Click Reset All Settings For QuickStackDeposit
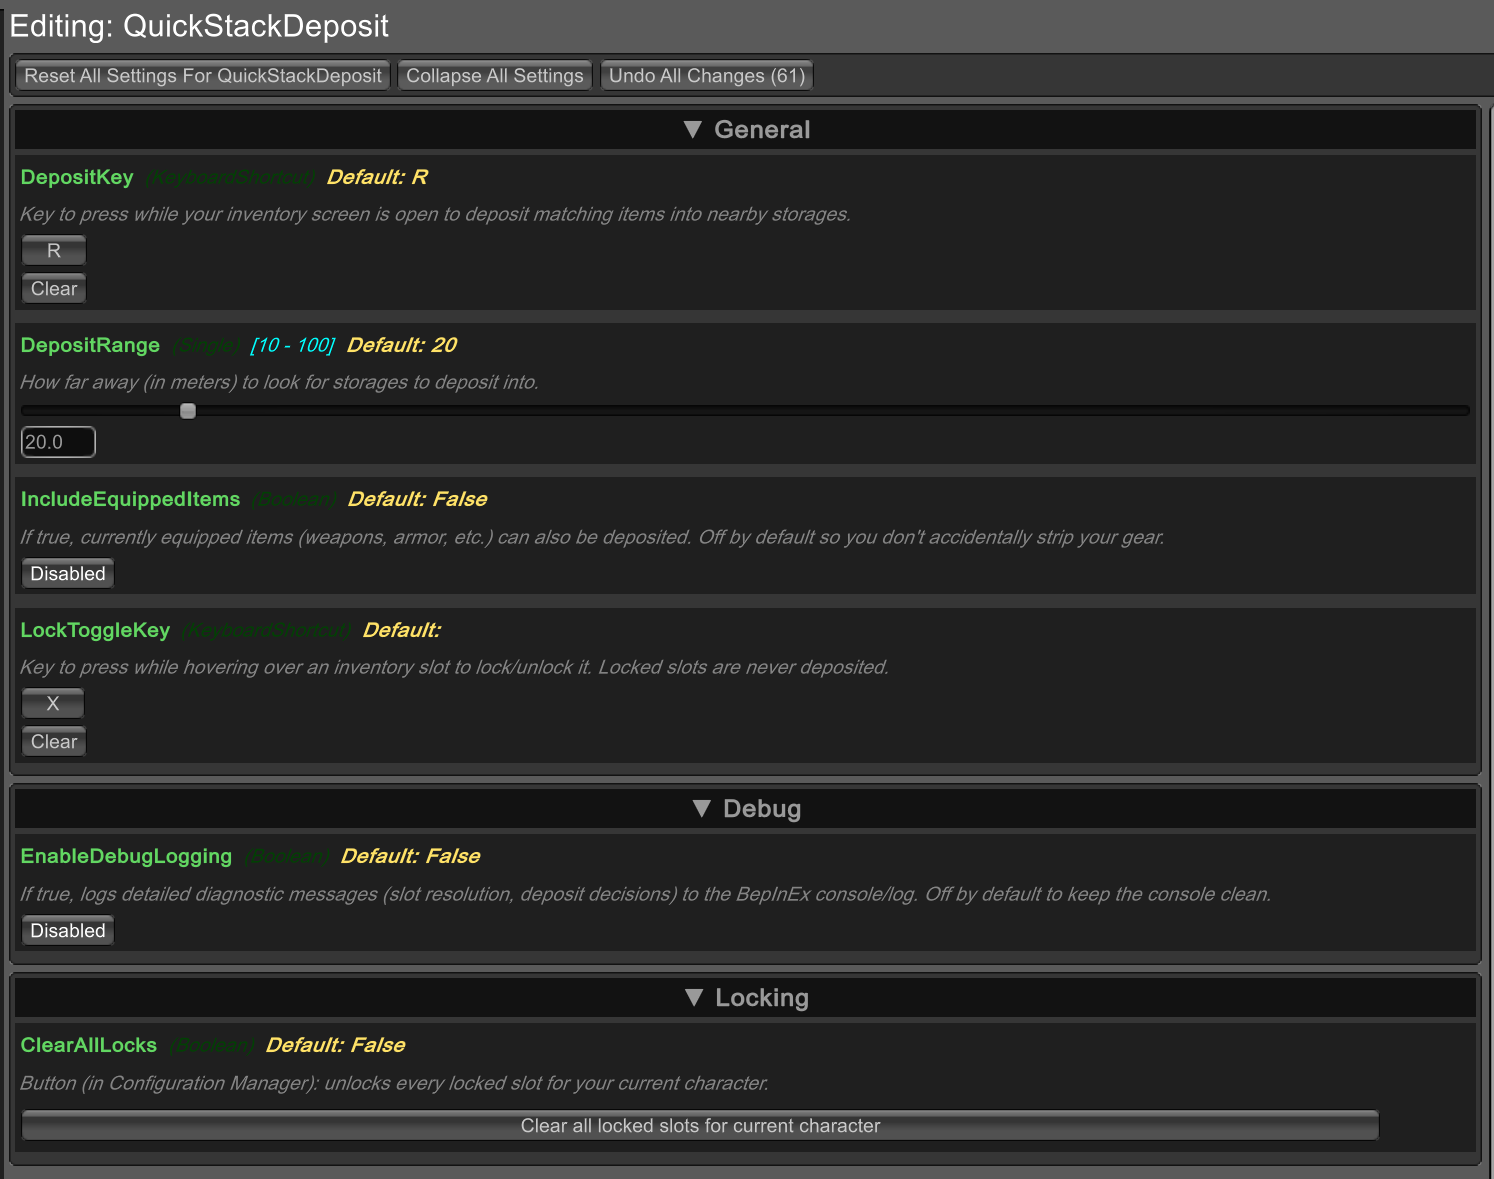 (203, 76)
